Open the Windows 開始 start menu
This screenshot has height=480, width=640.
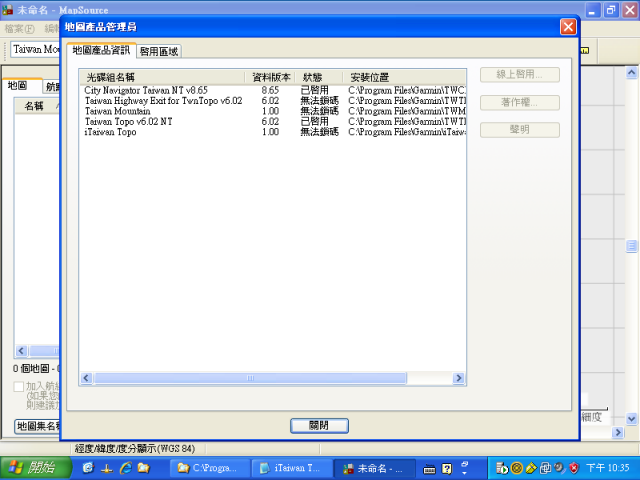coord(36,468)
